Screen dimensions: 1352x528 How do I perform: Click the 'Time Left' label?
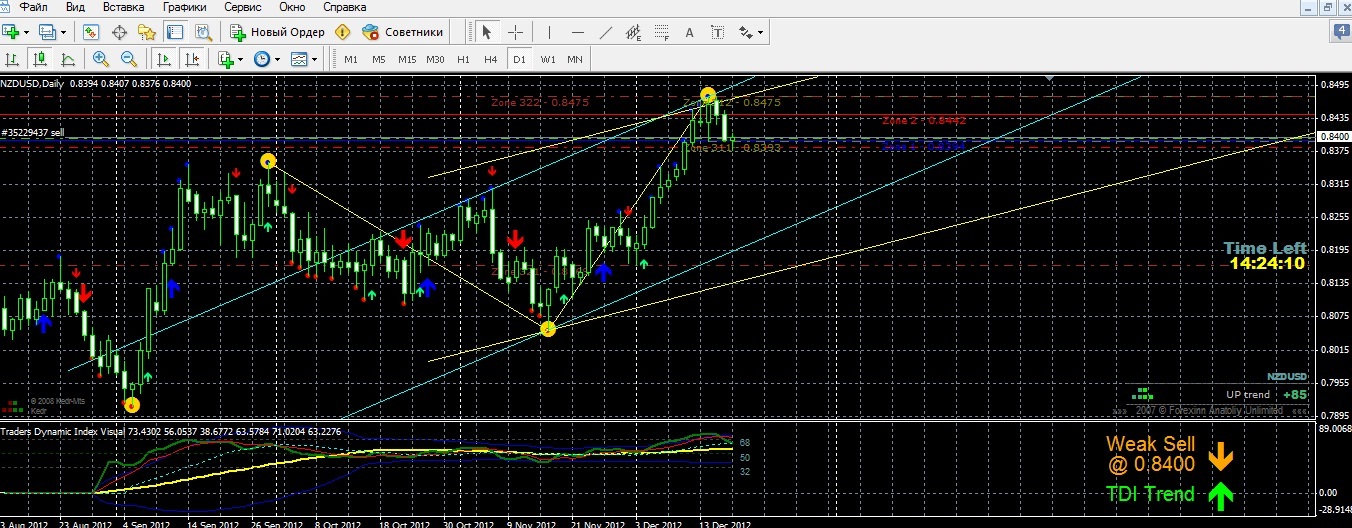tap(1265, 248)
